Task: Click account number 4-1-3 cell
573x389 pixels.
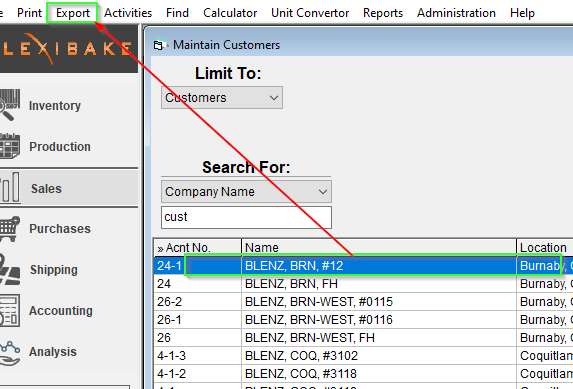Action: point(197,356)
